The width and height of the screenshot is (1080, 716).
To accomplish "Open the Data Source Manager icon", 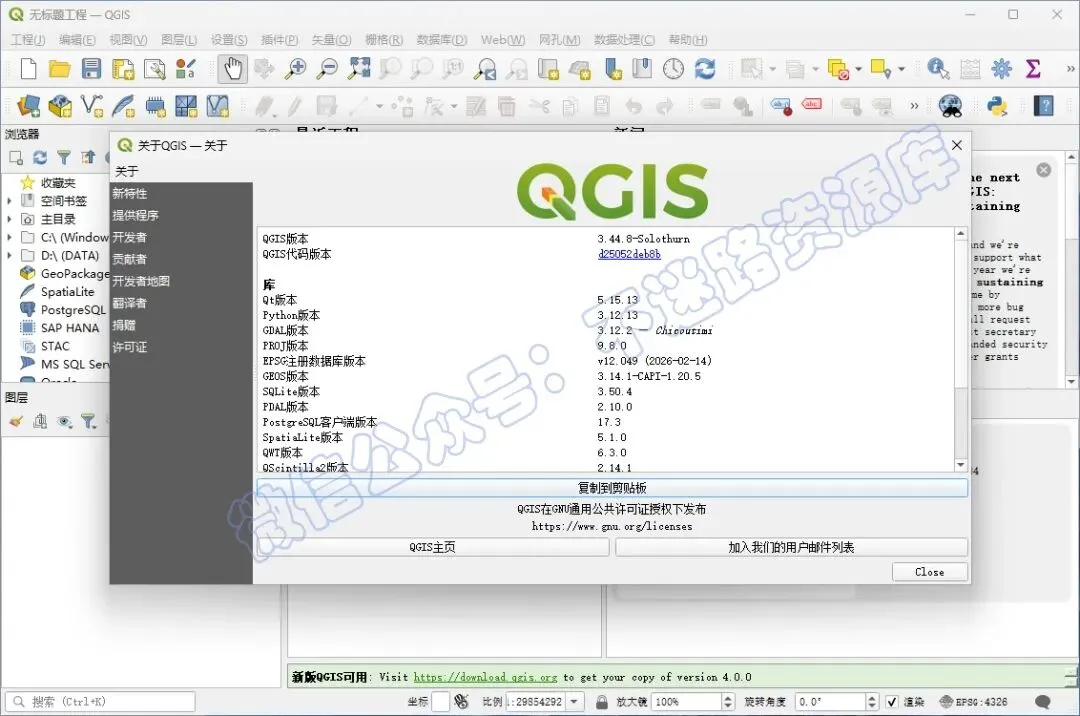I will coord(28,106).
